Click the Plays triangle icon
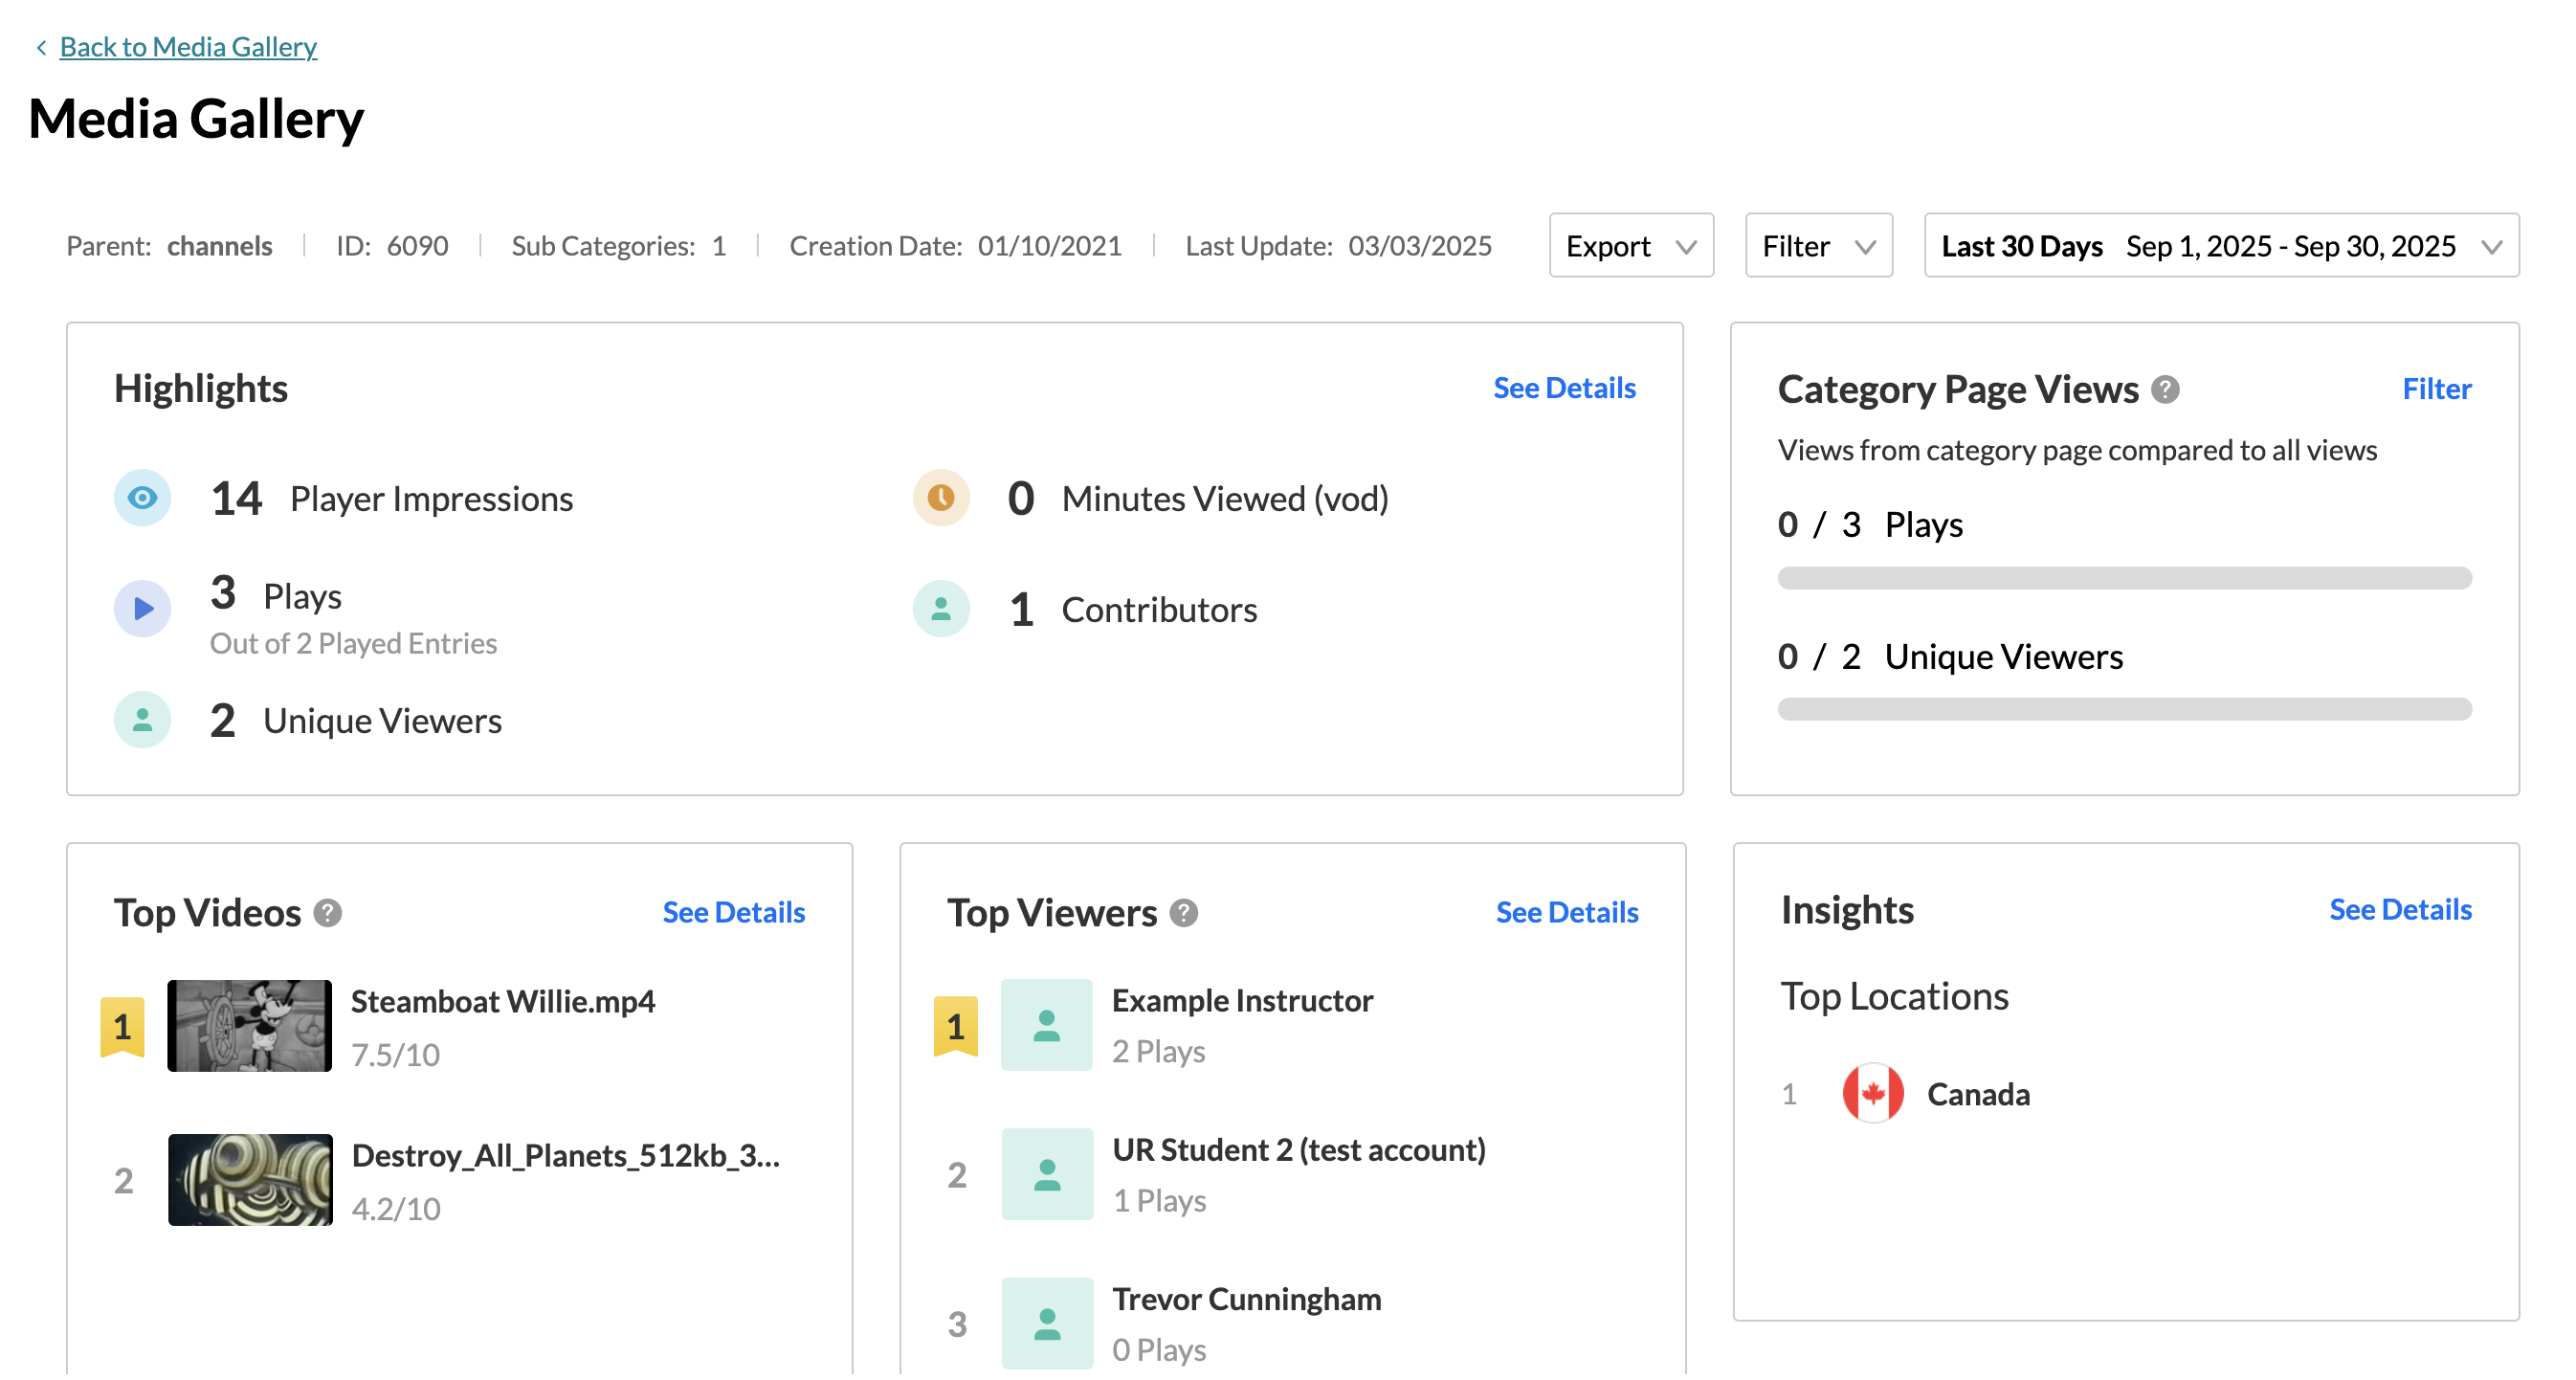The width and height of the screenshot is (2576, 1380). (x=142, y=608)
